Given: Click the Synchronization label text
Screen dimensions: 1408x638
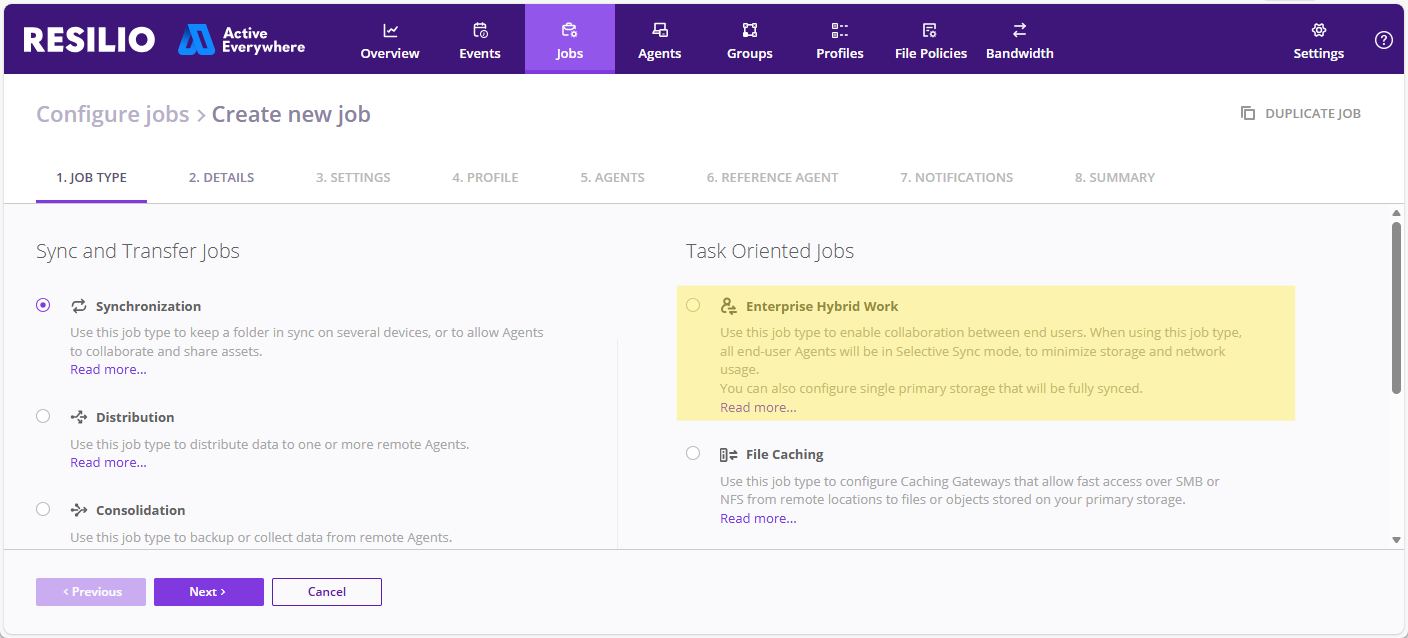Looking at the screenshot, I should pyautogui.click(x=148, y=306).
